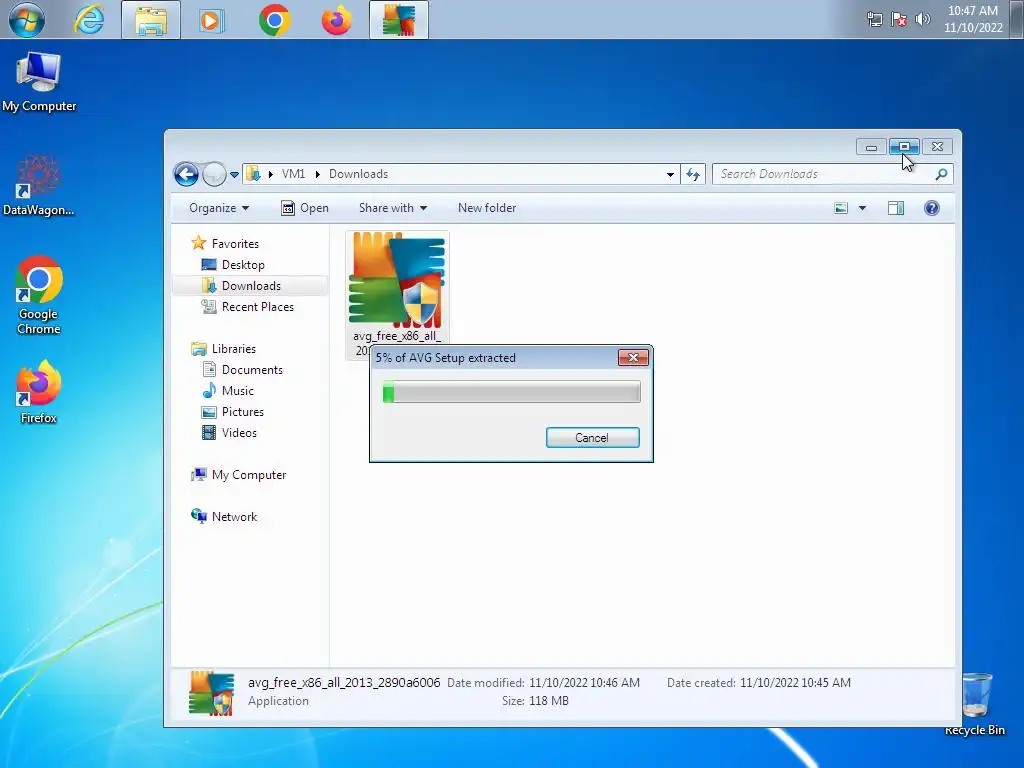Open Windows Media Player from taskbar
Viewport: 1024px width, 768px height.
pyautogui.click(x=212, y=20)
